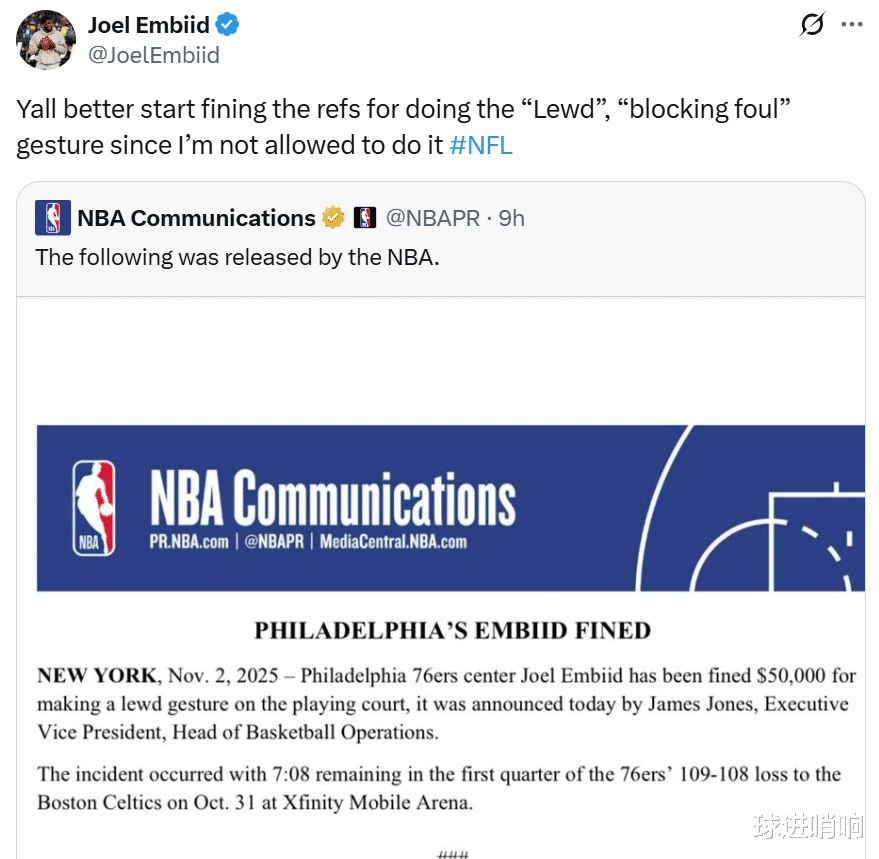
Task: Open the Grok slashed-circle icon
Action: tap(812, 25)
